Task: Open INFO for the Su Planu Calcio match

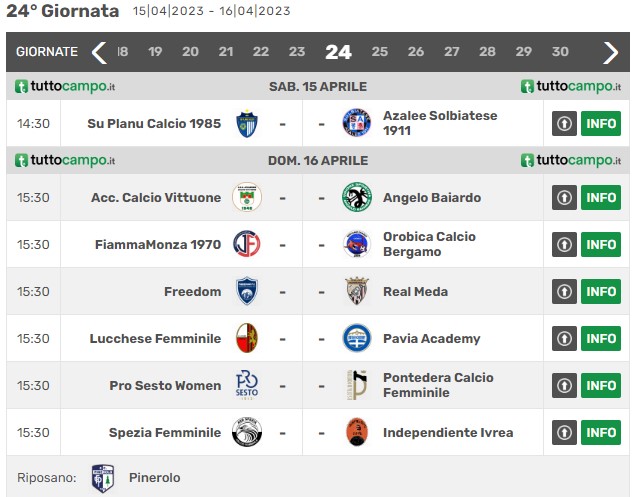Action: 601,123
